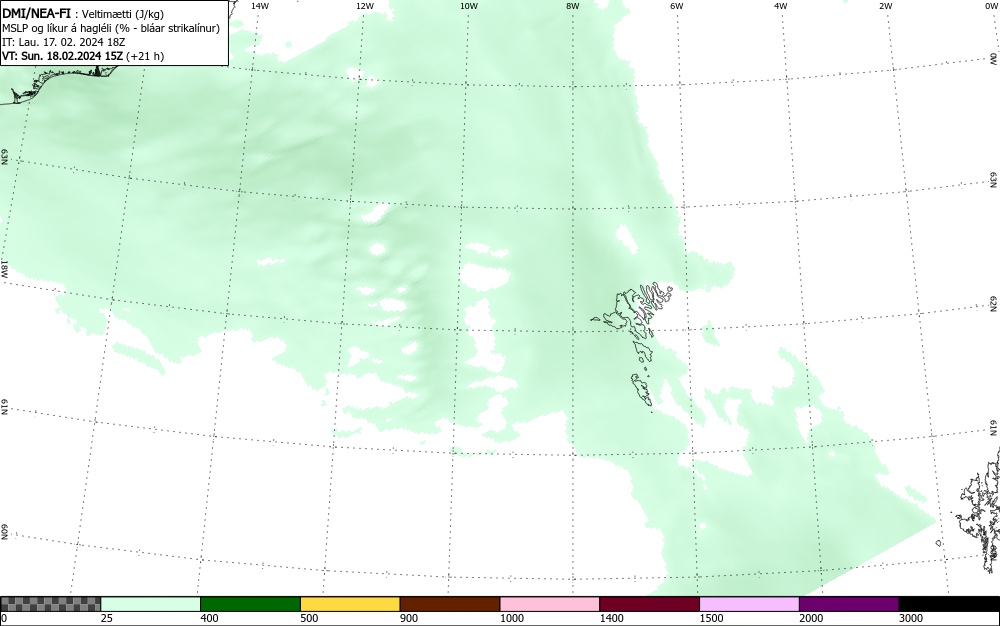
Task: Click the dark purple 2000–3000 legend swatch
Action: pyautogui.click(x=849, y=604)
